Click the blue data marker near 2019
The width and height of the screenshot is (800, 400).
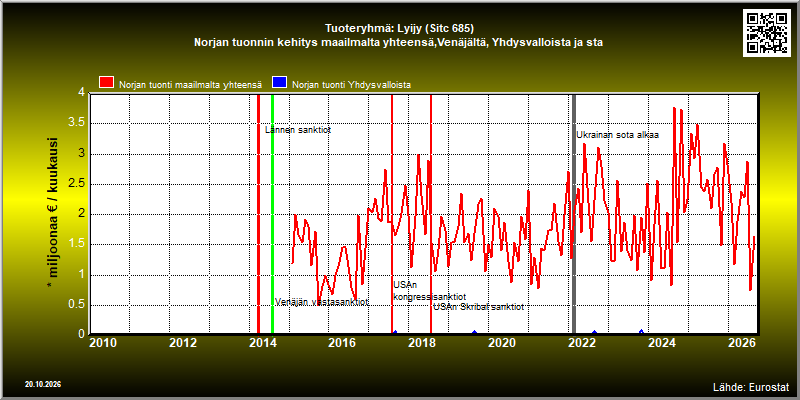click(x=474, y=333)
